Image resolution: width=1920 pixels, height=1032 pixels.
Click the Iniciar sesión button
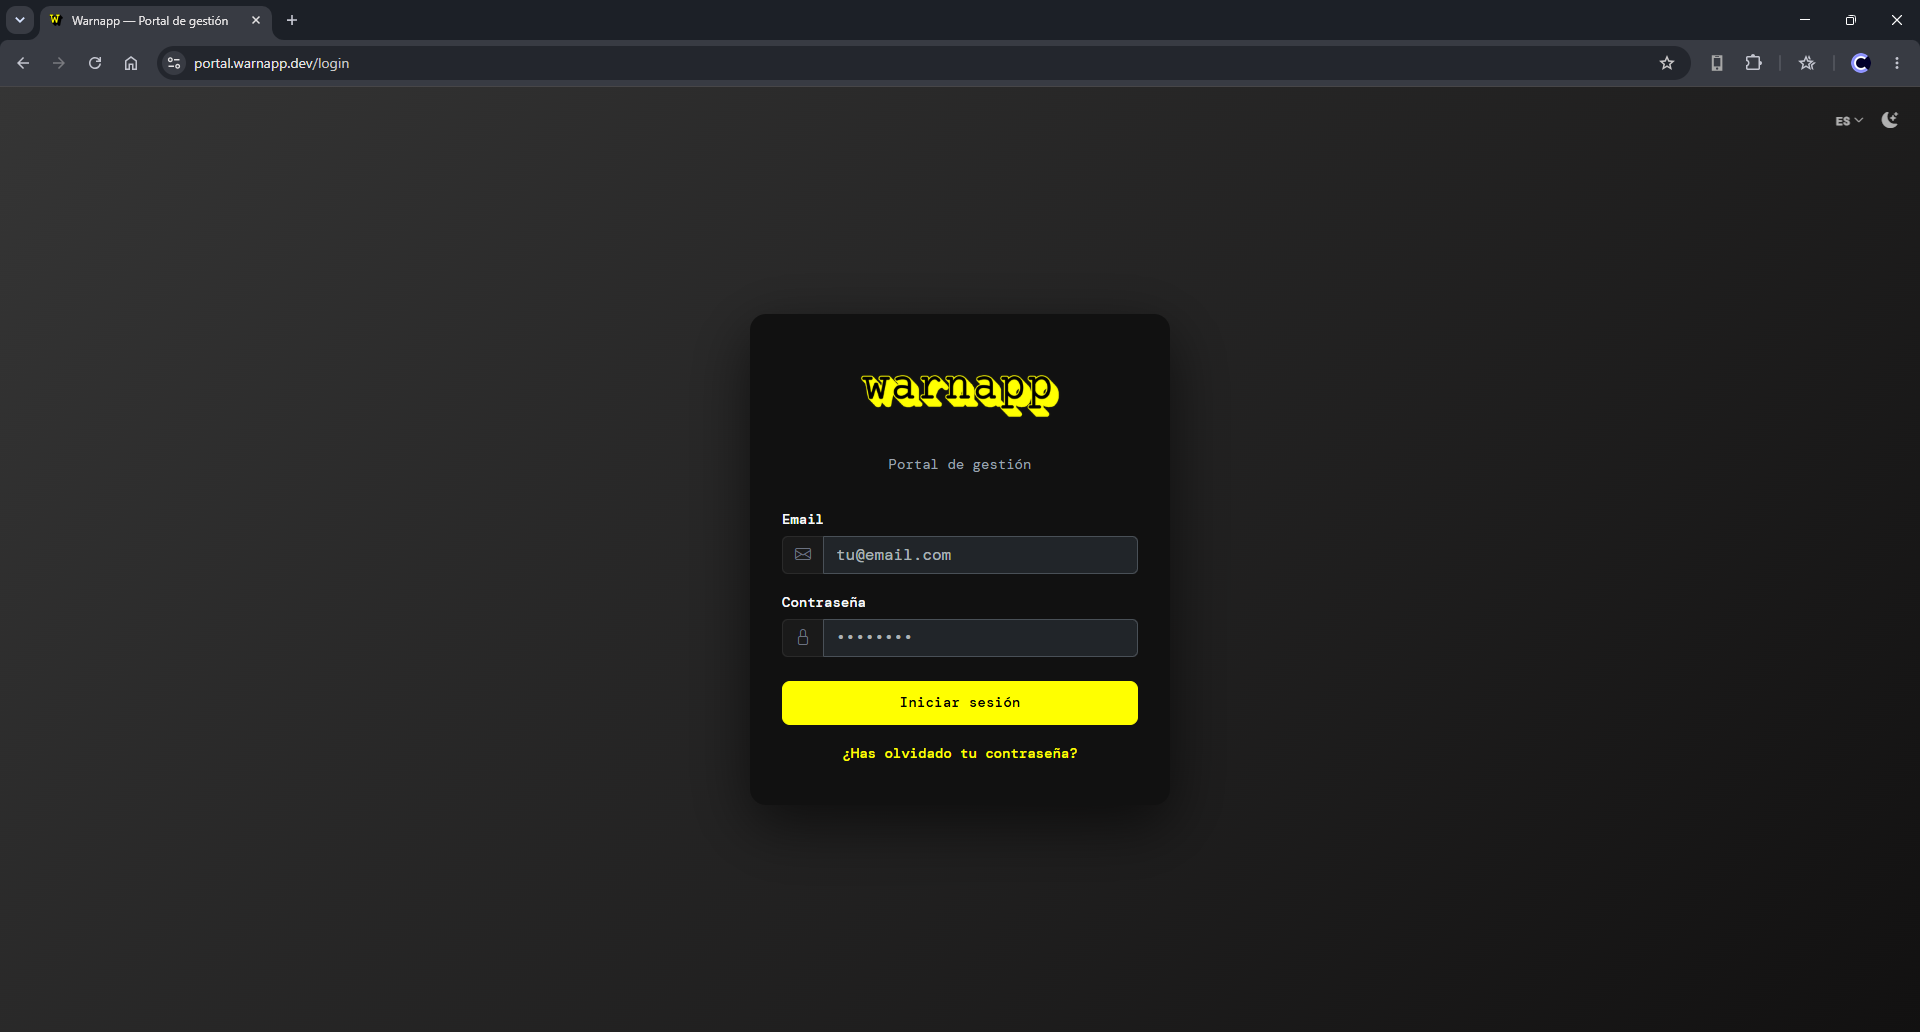coord(960,703)
